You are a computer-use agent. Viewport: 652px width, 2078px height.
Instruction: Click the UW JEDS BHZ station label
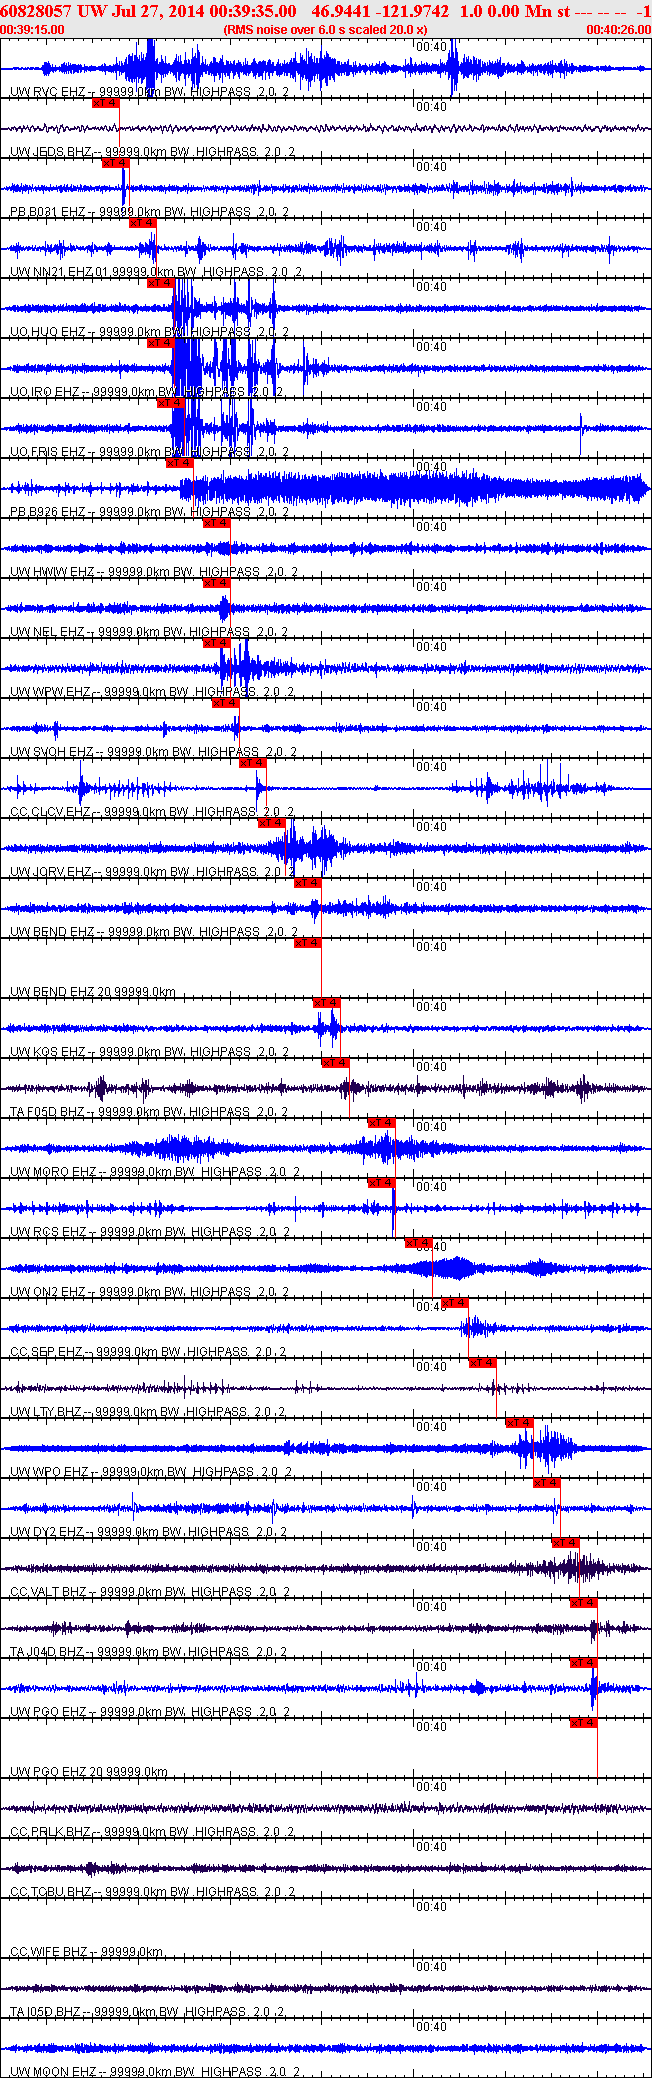pyautogui.click(x=152, y=152)
